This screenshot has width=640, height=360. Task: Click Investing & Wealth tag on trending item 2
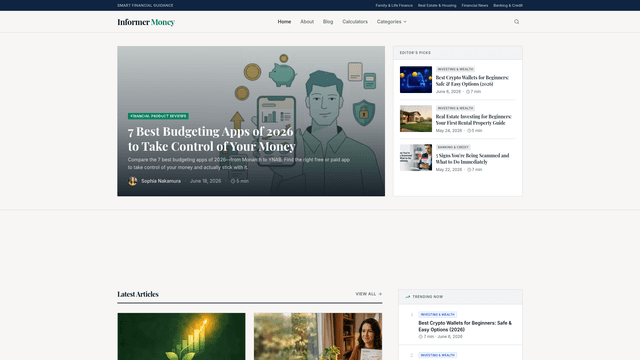[438, 355]
